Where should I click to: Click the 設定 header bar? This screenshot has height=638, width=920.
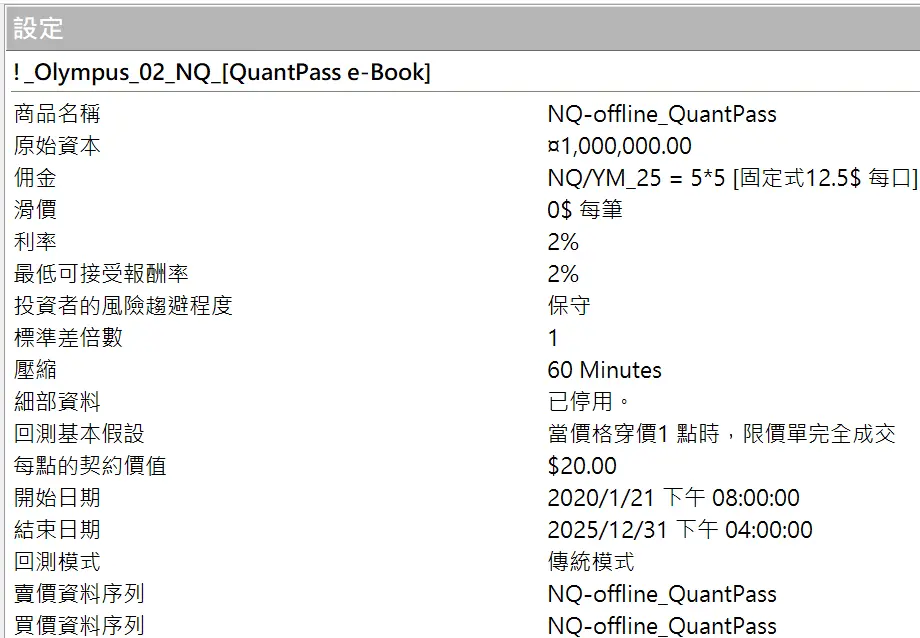tap(460, 28)
